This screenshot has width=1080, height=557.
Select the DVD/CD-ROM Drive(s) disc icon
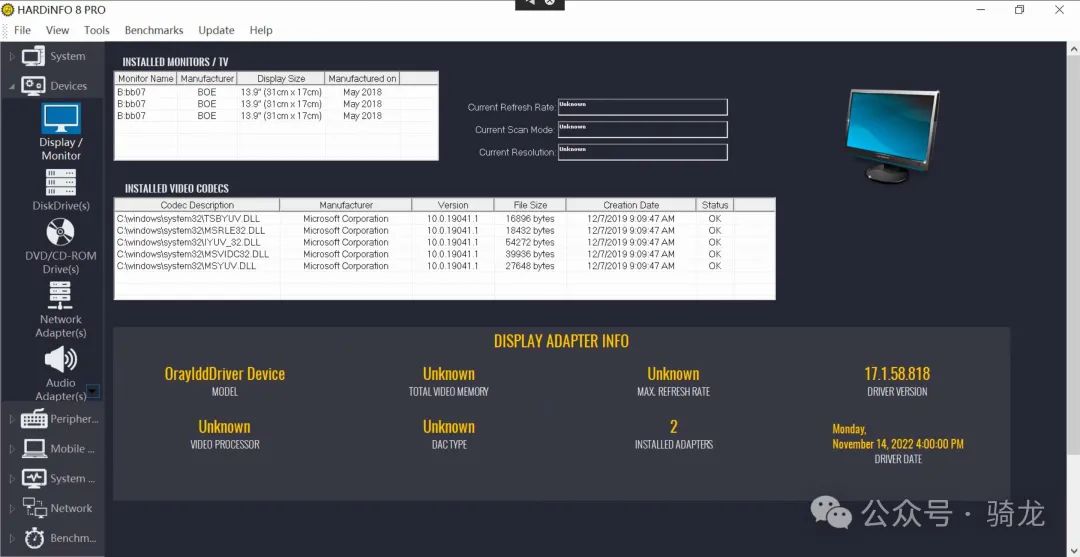[x=61, y=232]
